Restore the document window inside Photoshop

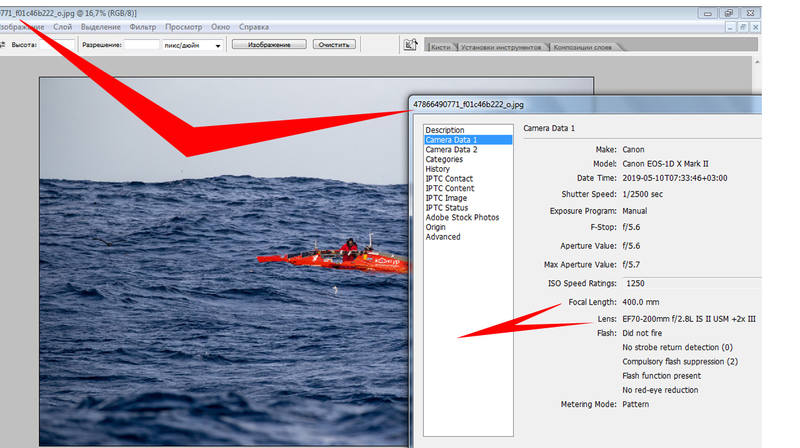point(743,27)
